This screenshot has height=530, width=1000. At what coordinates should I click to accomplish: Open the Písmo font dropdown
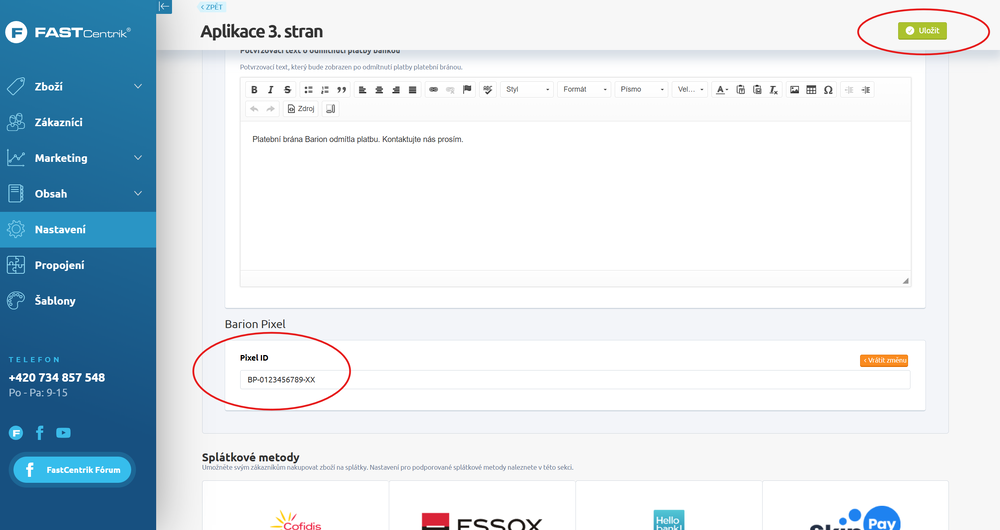coord(641,90)
